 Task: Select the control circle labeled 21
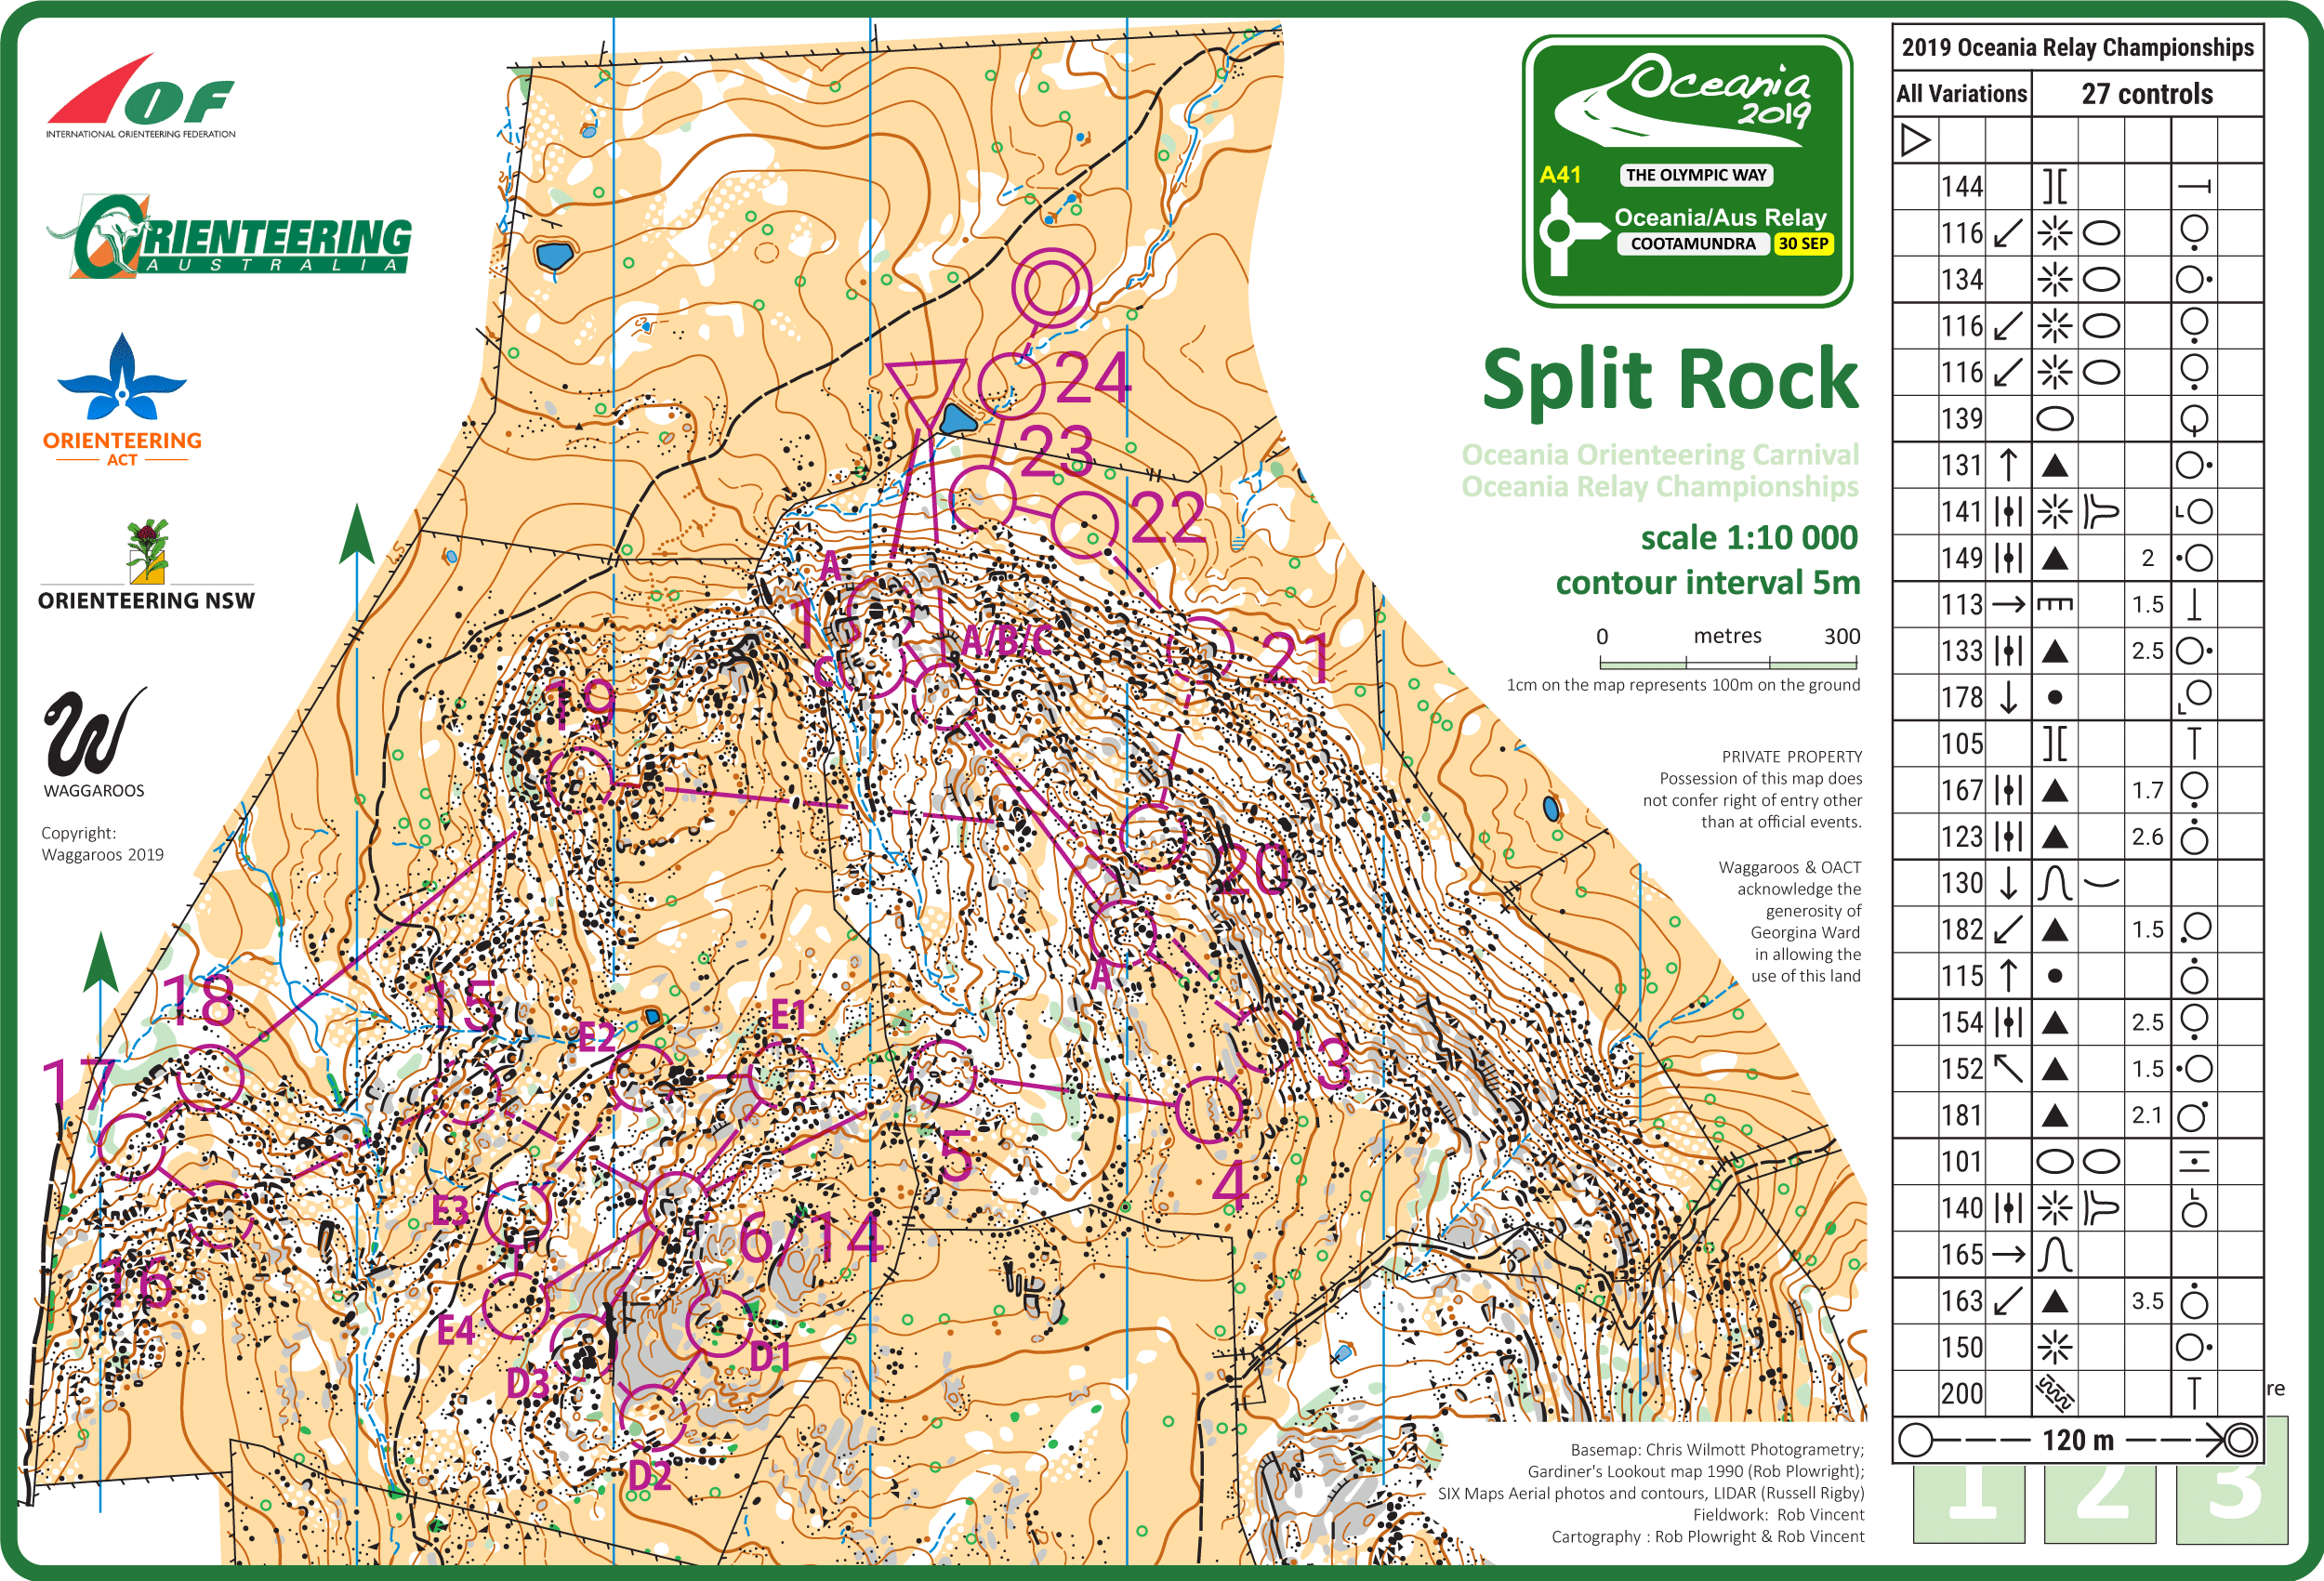point(1200,650)
